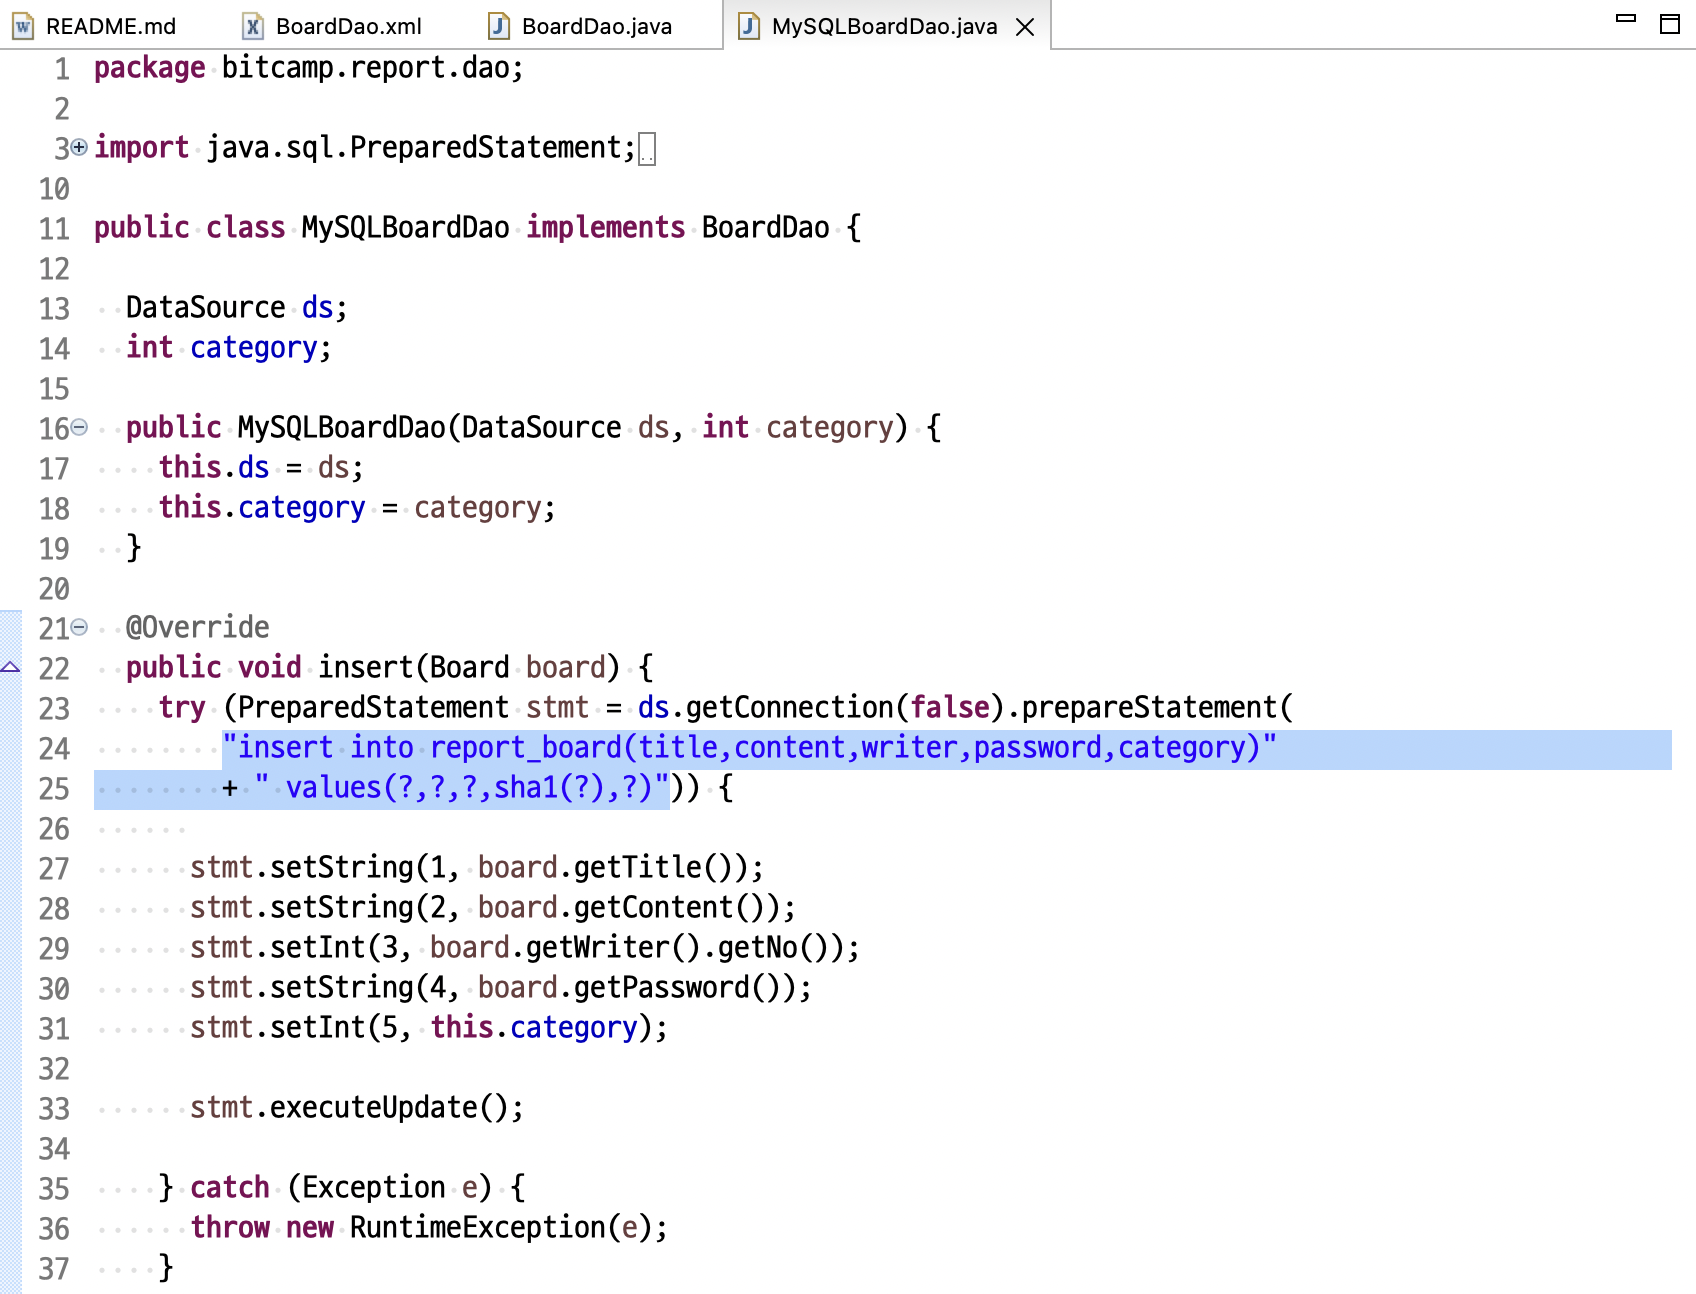This screenshot has width=1696, height=1294.
Task: Click 'executeUpdate()' on line 33
Action: click(390, 1108)
